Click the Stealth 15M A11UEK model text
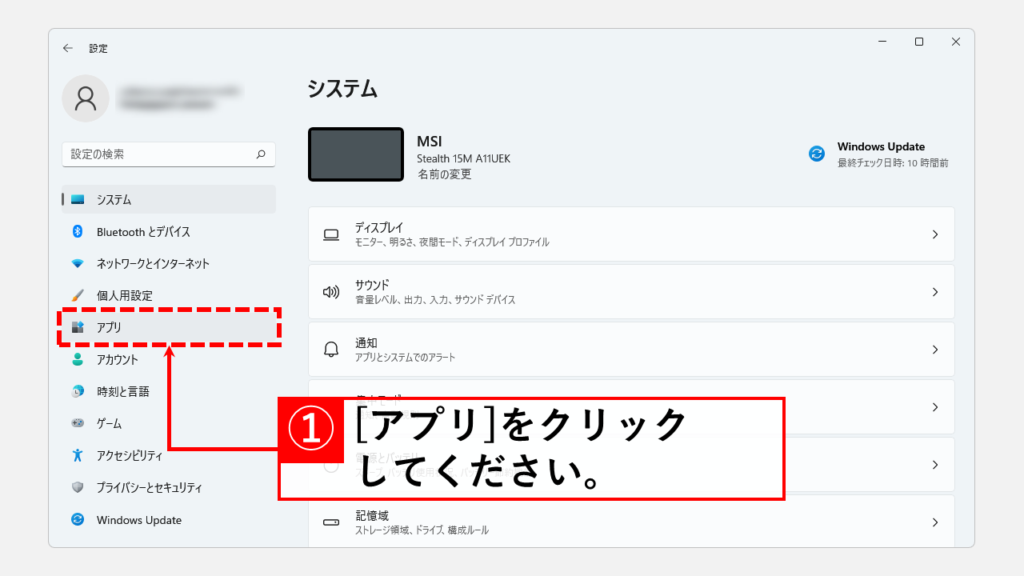This screenshot has width=1024, height=576. [x=464, y=159]
